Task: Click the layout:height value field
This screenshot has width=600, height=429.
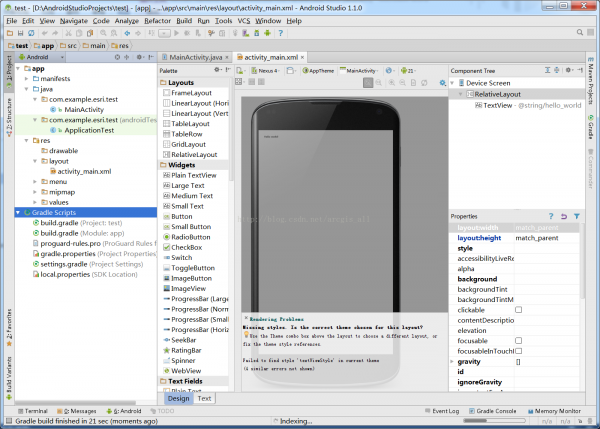Action: (x=547, y=238)
